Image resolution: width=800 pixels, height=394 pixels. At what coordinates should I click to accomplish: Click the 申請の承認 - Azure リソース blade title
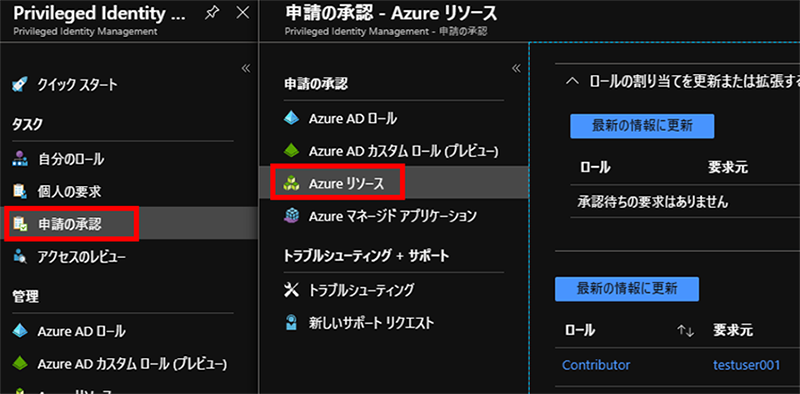click(391, 14)
